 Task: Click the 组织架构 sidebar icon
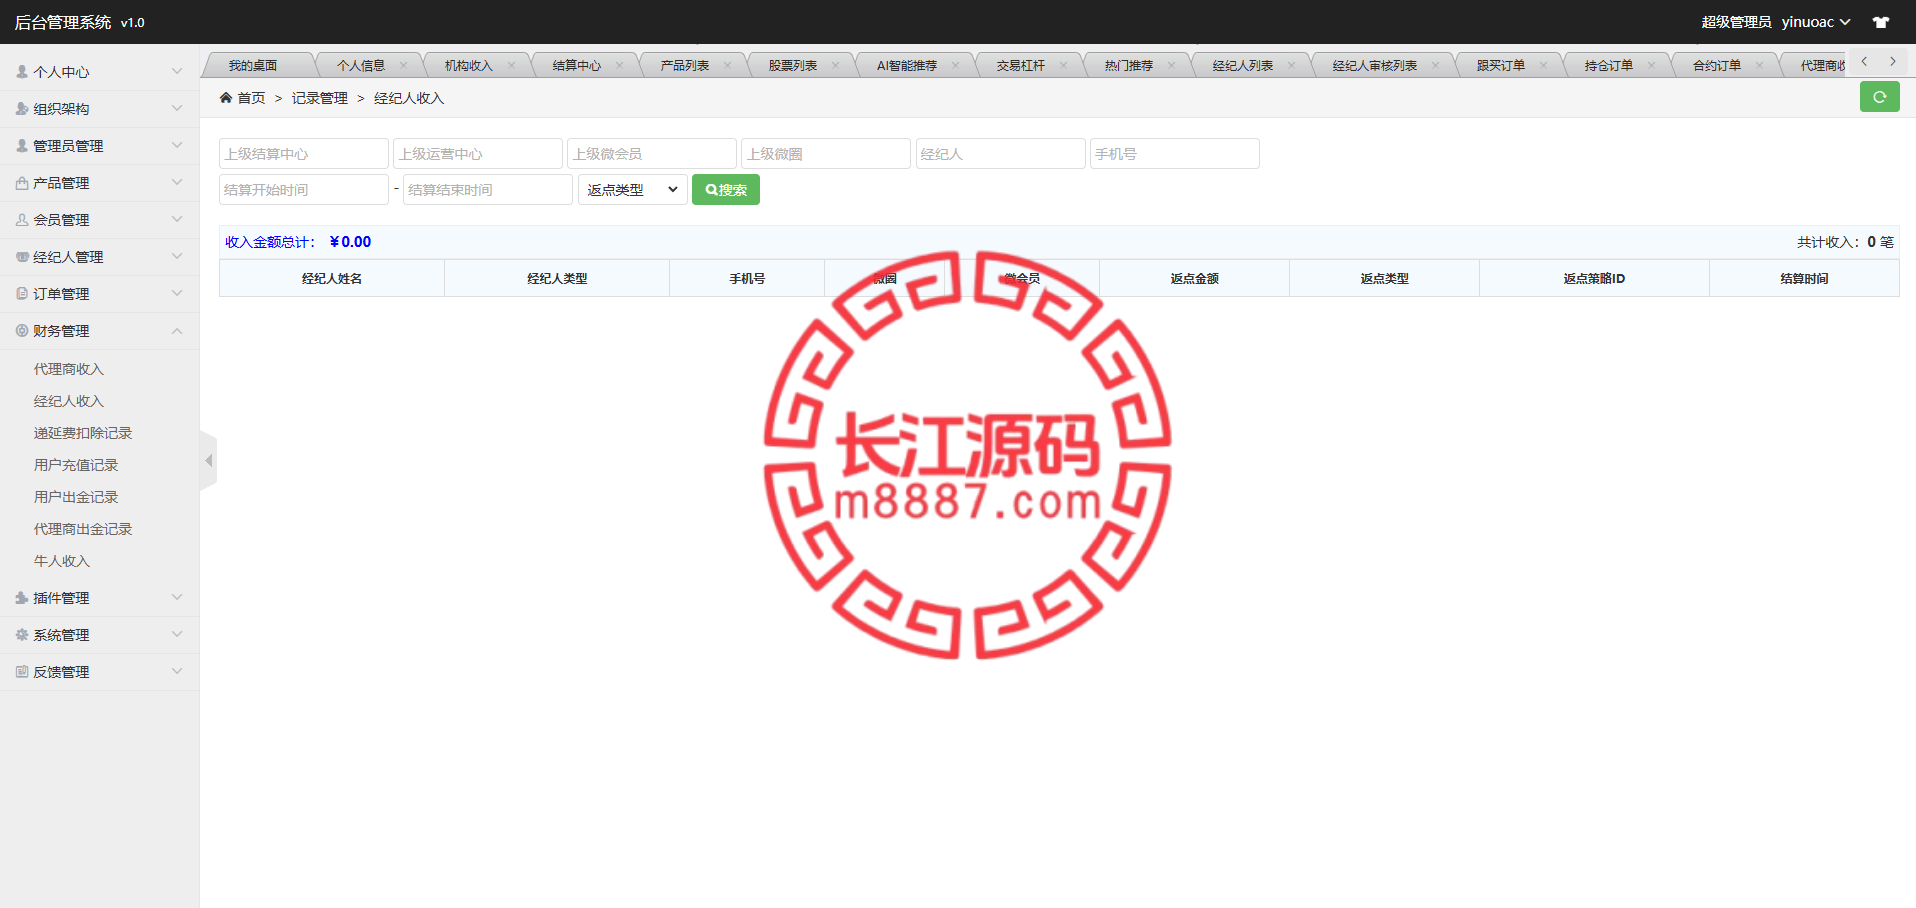click(x=22, y=109)
